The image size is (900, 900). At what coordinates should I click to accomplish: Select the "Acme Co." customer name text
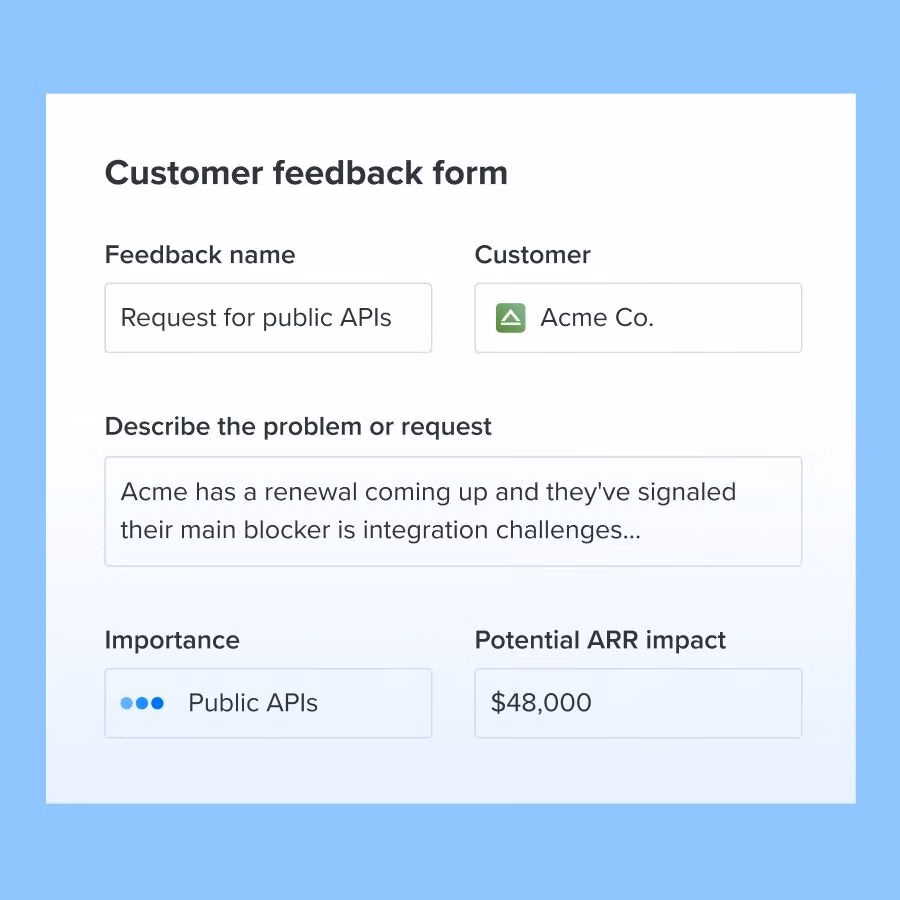click(596, 318)
